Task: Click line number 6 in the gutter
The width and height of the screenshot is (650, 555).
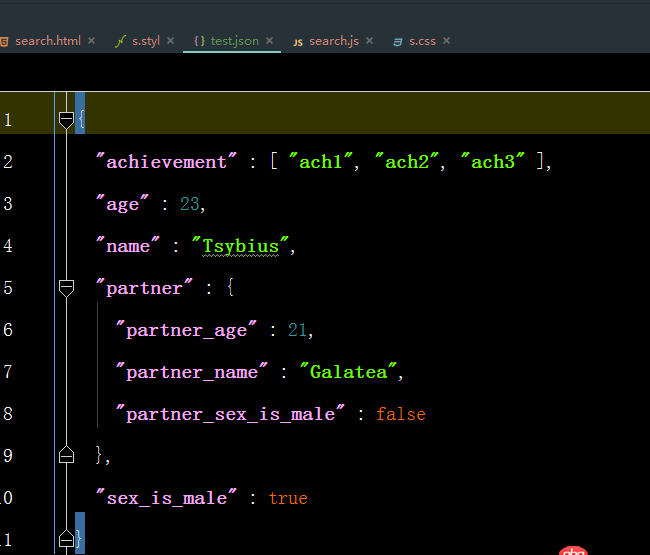Action: tap(8, 330)
